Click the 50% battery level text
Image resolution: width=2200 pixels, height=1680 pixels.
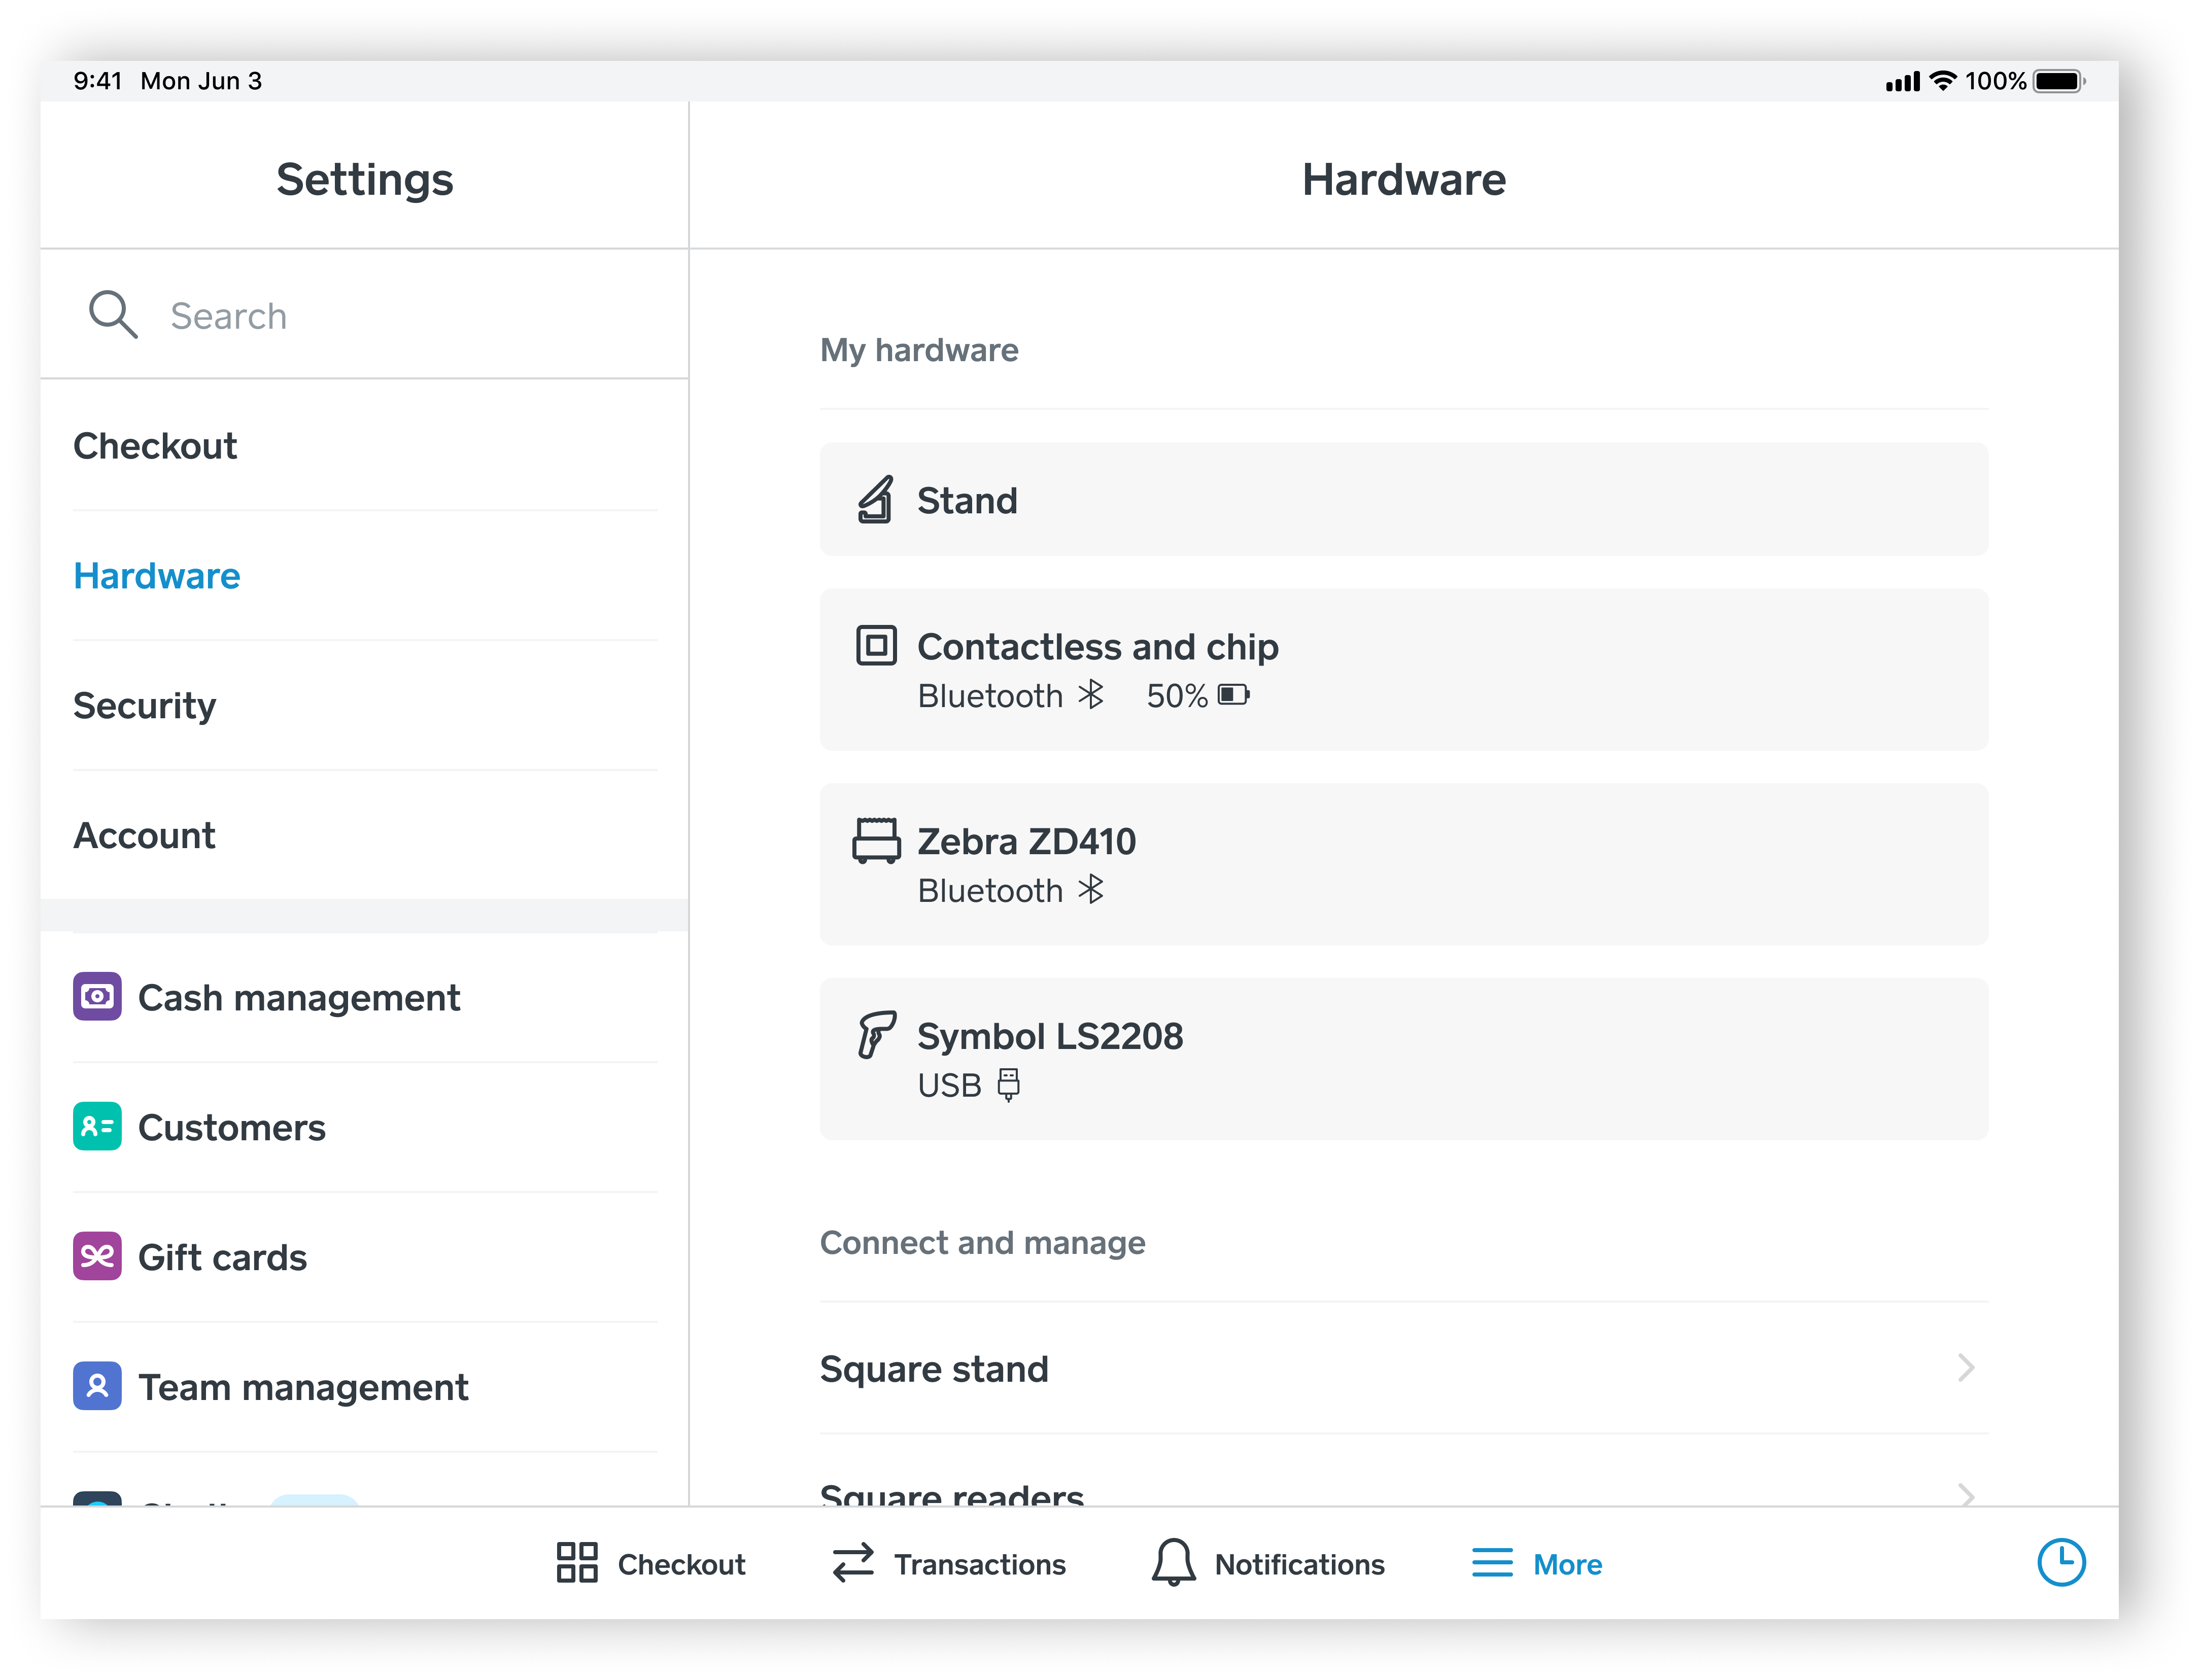(1177, 695)
